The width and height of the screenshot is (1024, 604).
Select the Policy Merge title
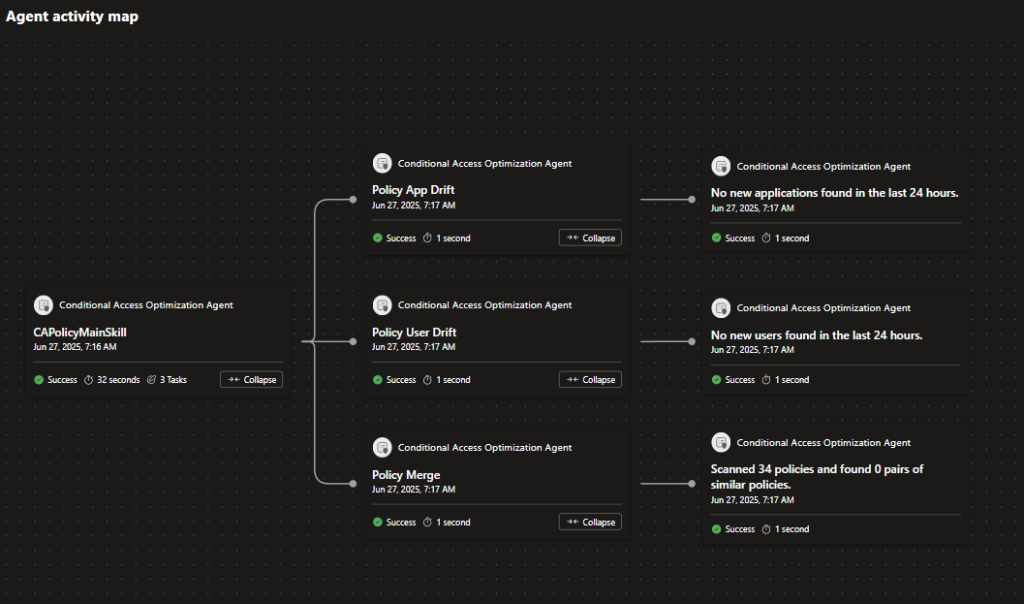point(406,475)
